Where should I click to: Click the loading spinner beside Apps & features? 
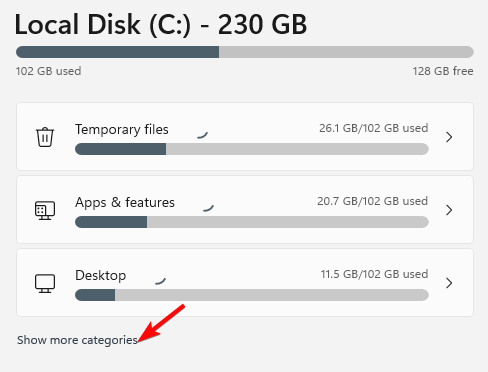tap(208, 208)
